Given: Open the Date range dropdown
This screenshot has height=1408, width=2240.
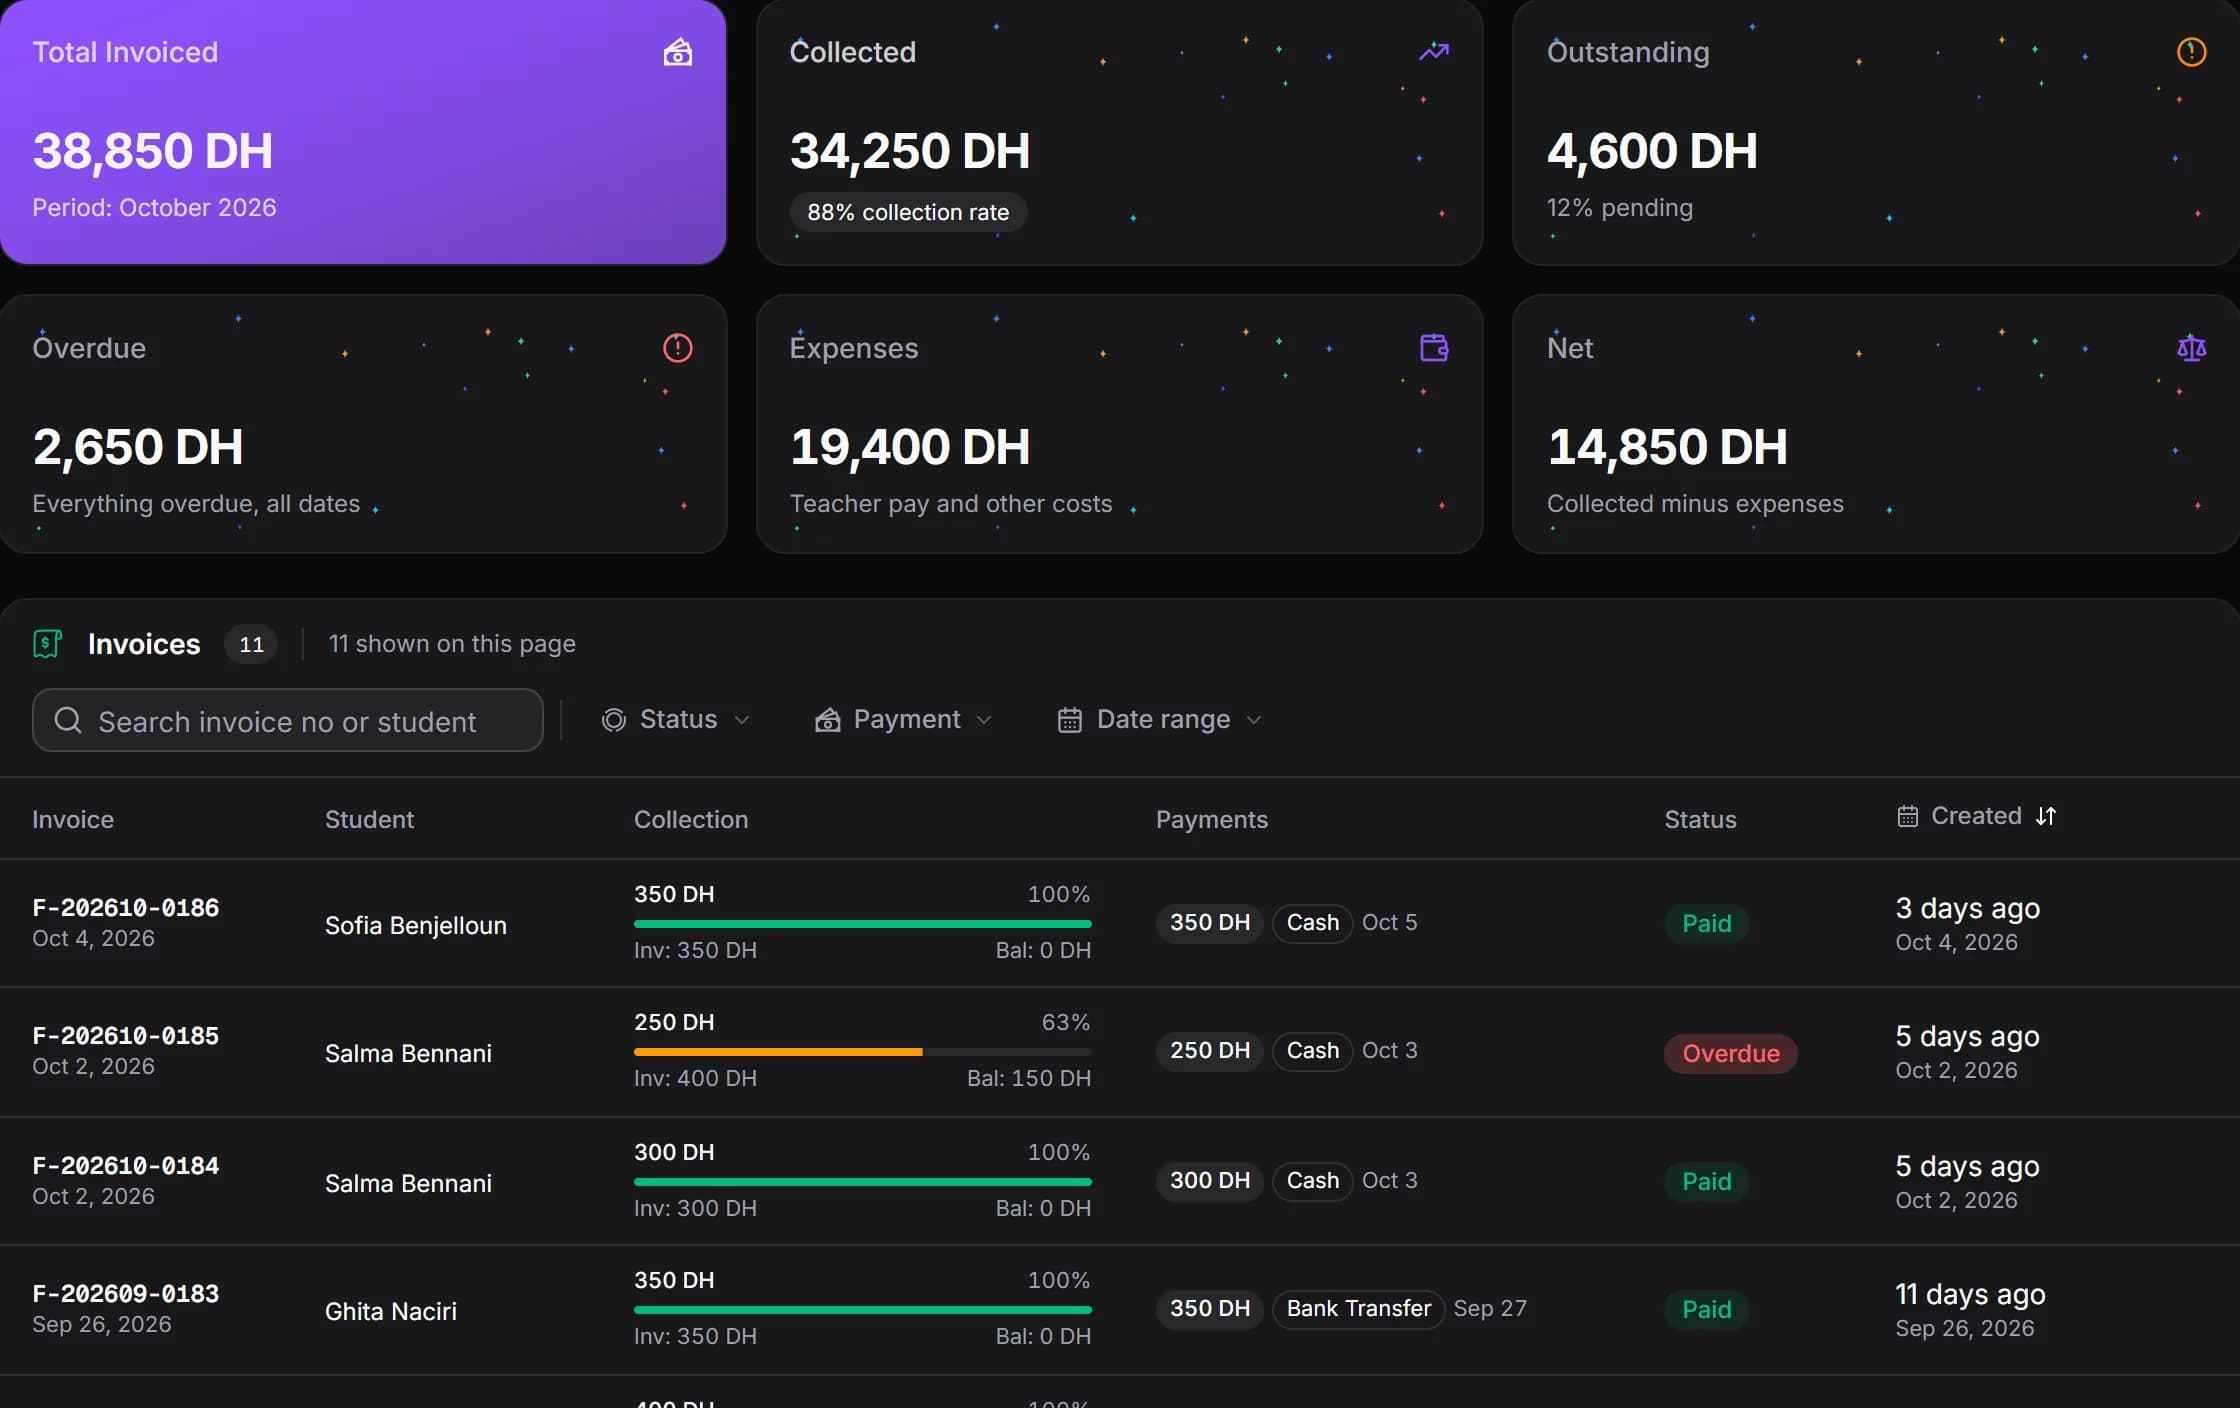Looking at the screenshot, I should [x=1161, y=720].
